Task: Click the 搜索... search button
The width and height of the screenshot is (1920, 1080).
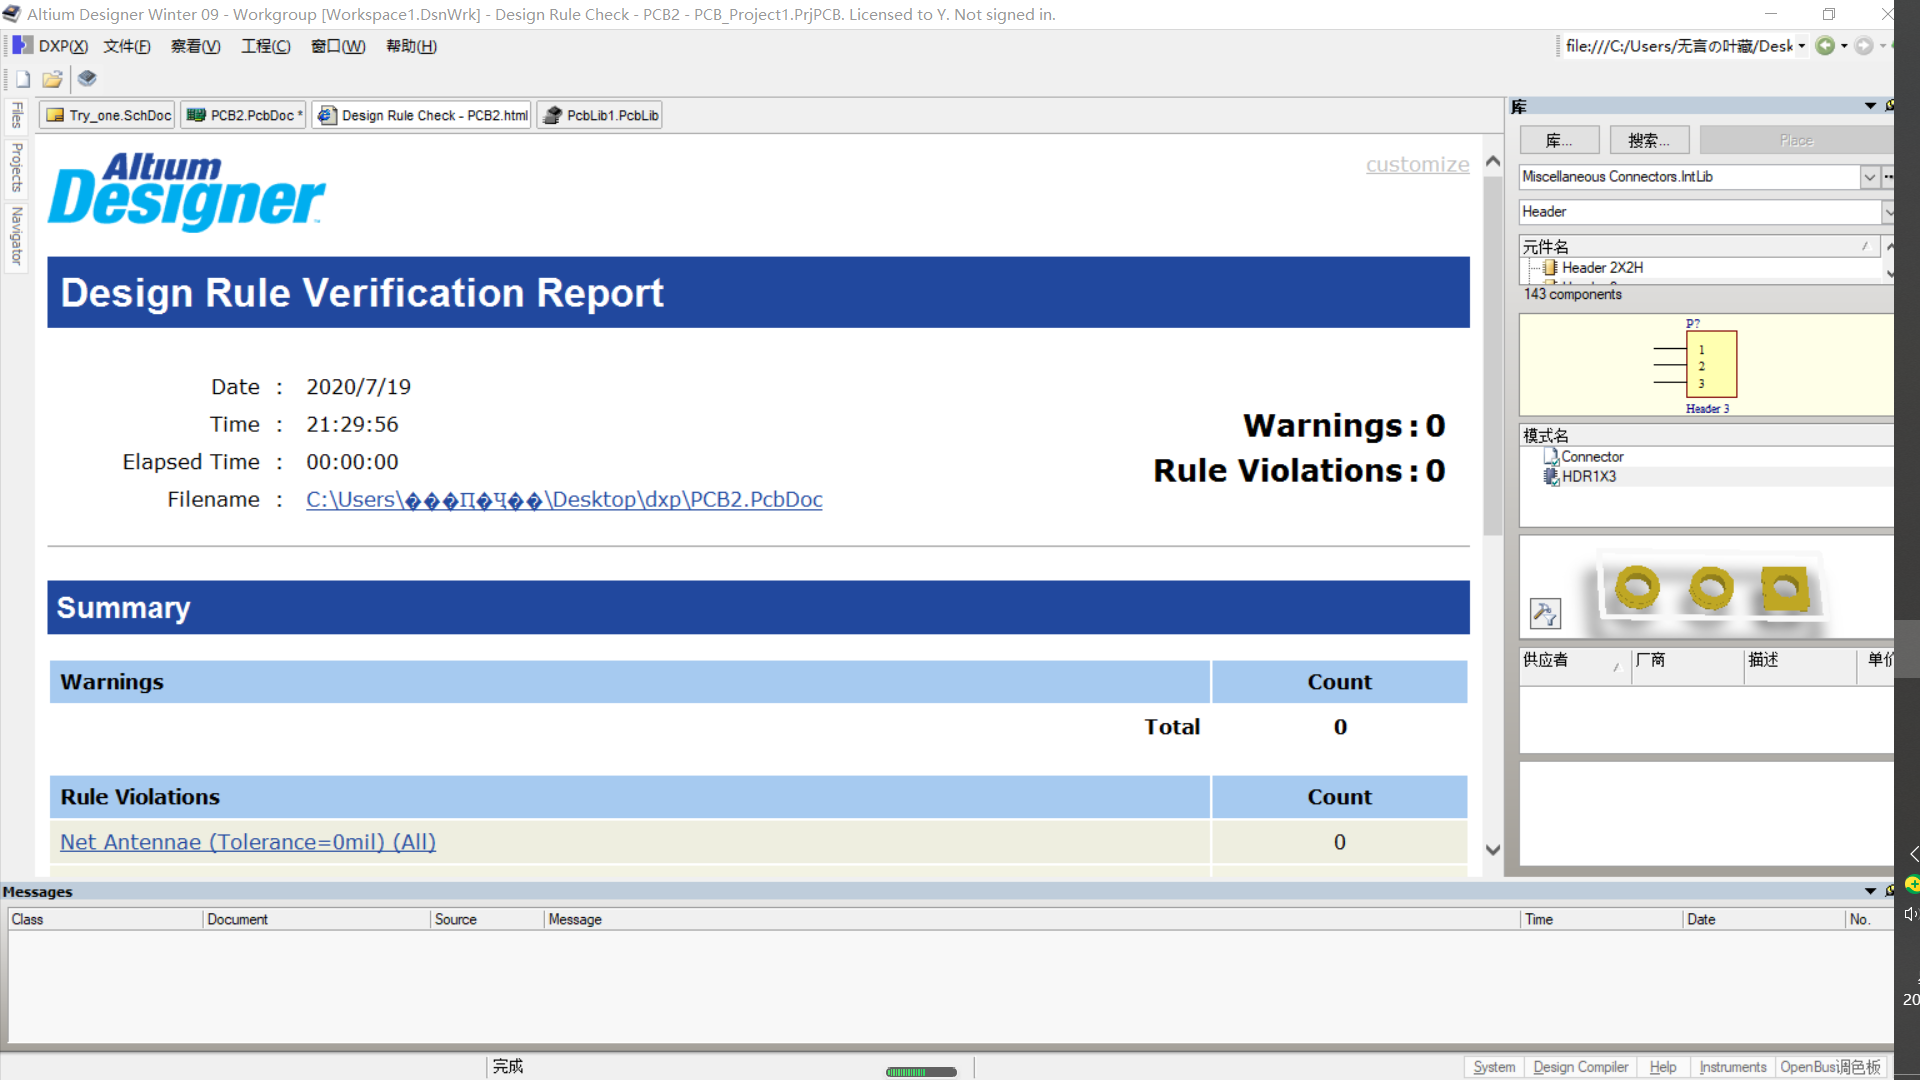Action: click(x=1649, y=141)
